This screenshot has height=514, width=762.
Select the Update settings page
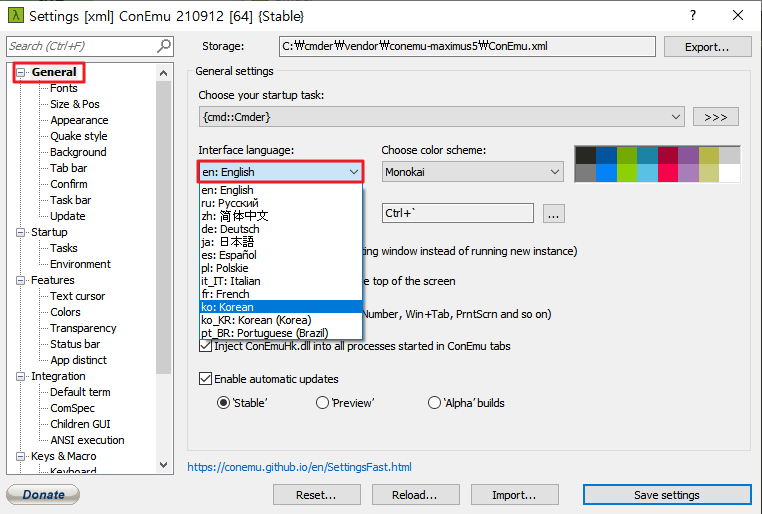coord(68,216)
